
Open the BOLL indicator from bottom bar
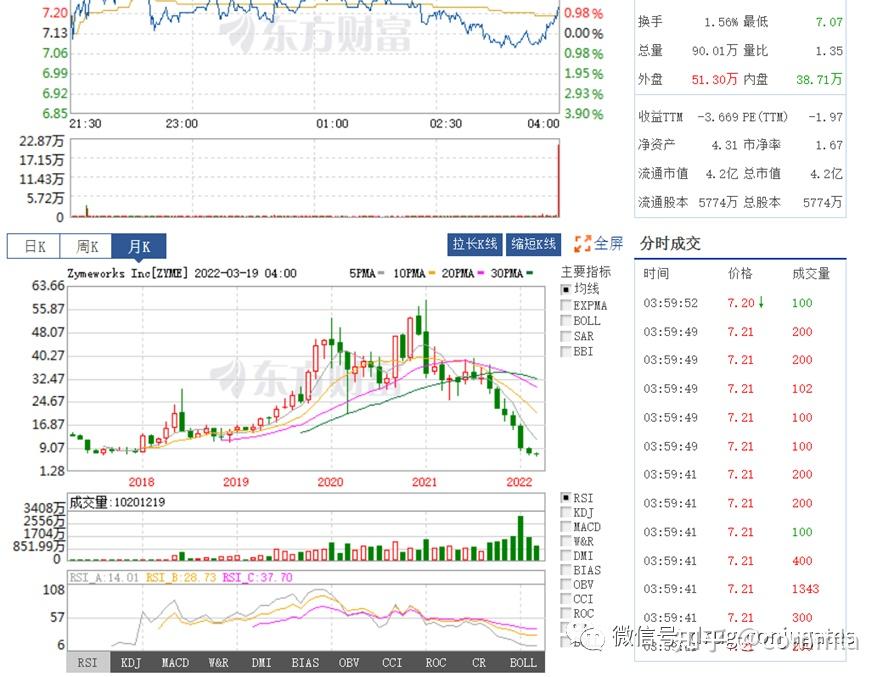521,662
